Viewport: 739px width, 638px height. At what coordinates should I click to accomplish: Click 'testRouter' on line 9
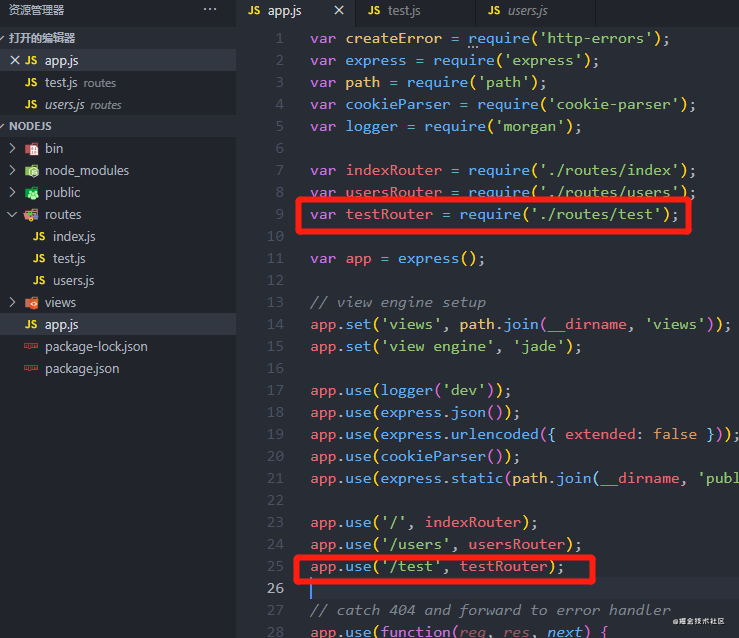click(389, 214)
